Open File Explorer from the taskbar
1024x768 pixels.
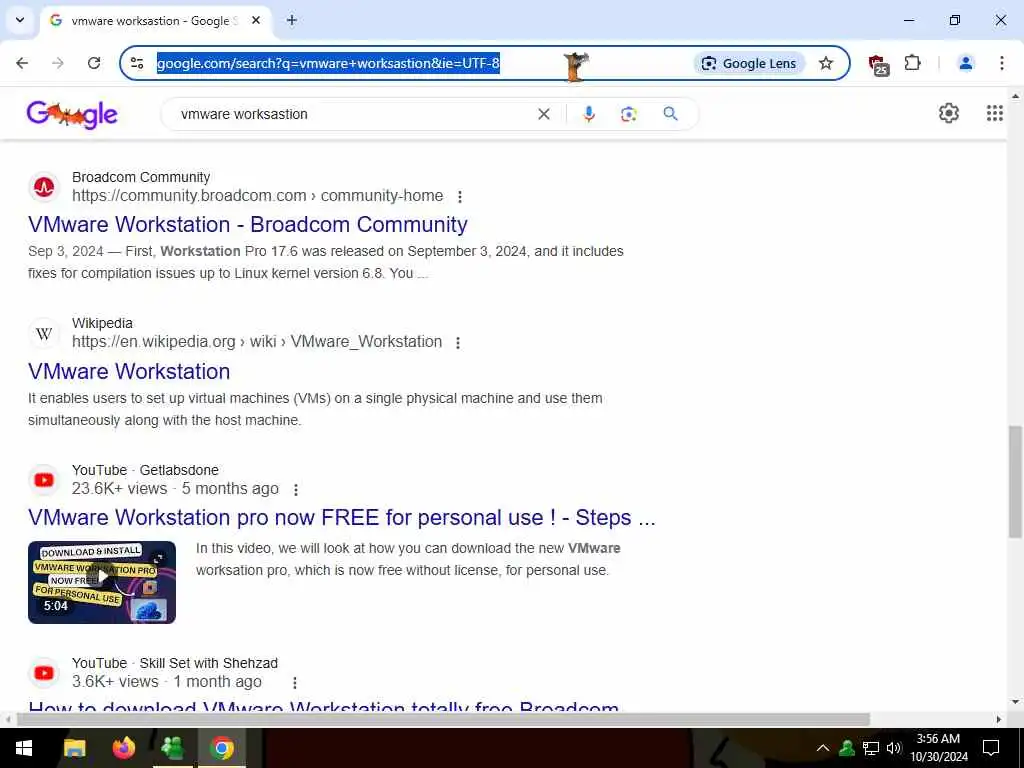(74, 748)
